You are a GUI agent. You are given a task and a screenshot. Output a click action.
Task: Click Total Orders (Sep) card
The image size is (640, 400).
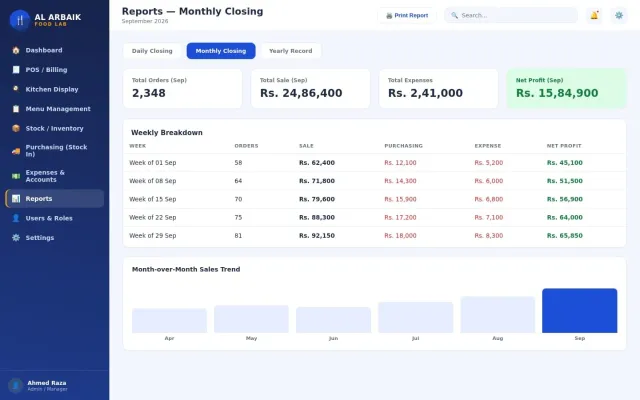pos(182,89)
